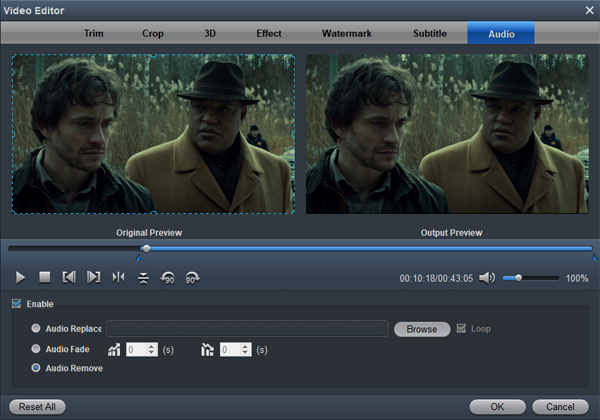600x420 pixels.
Task: Select the Audio Fade radio option
Action: [x=36, y=349]
